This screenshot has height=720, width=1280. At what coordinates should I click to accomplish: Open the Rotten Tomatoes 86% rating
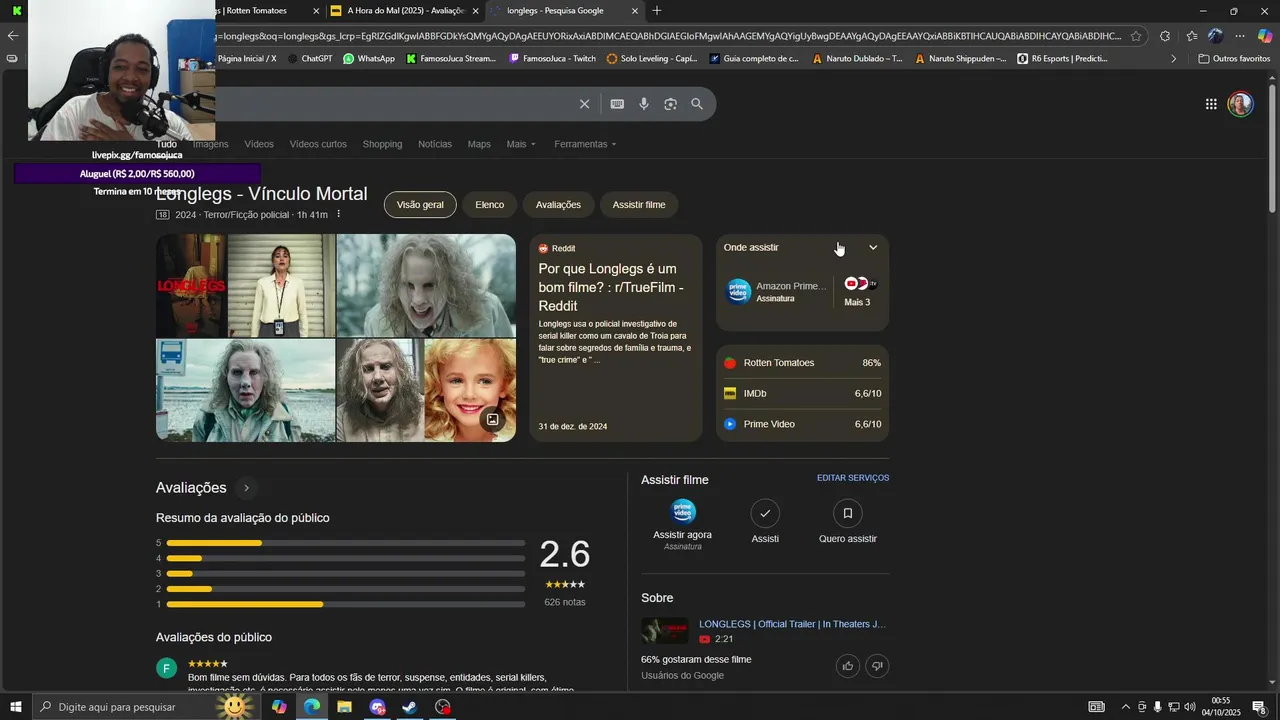(x=802, y=363)
